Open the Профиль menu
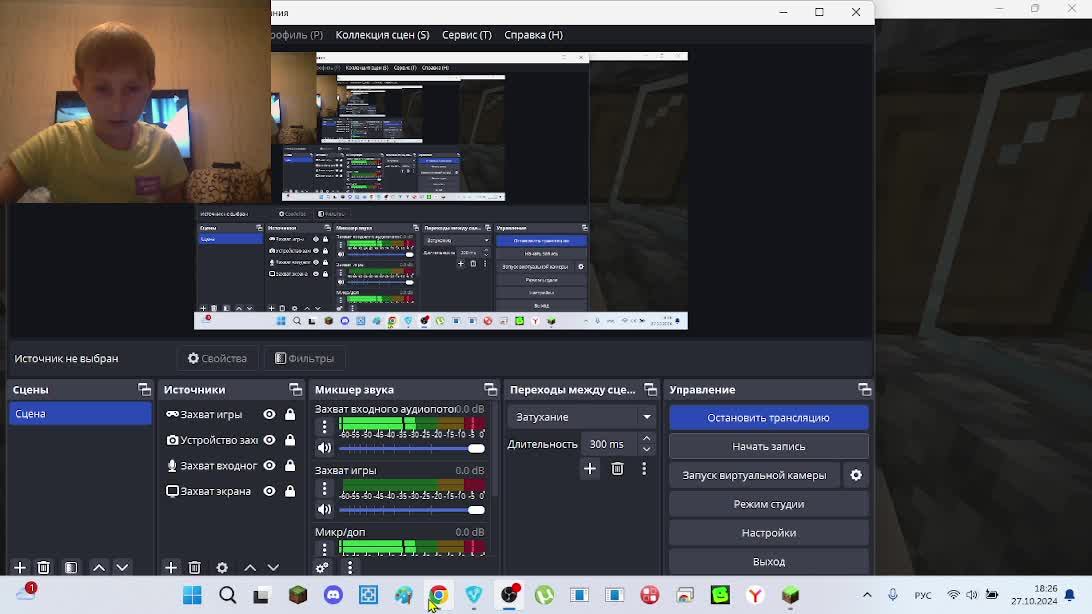 [297, 35]
